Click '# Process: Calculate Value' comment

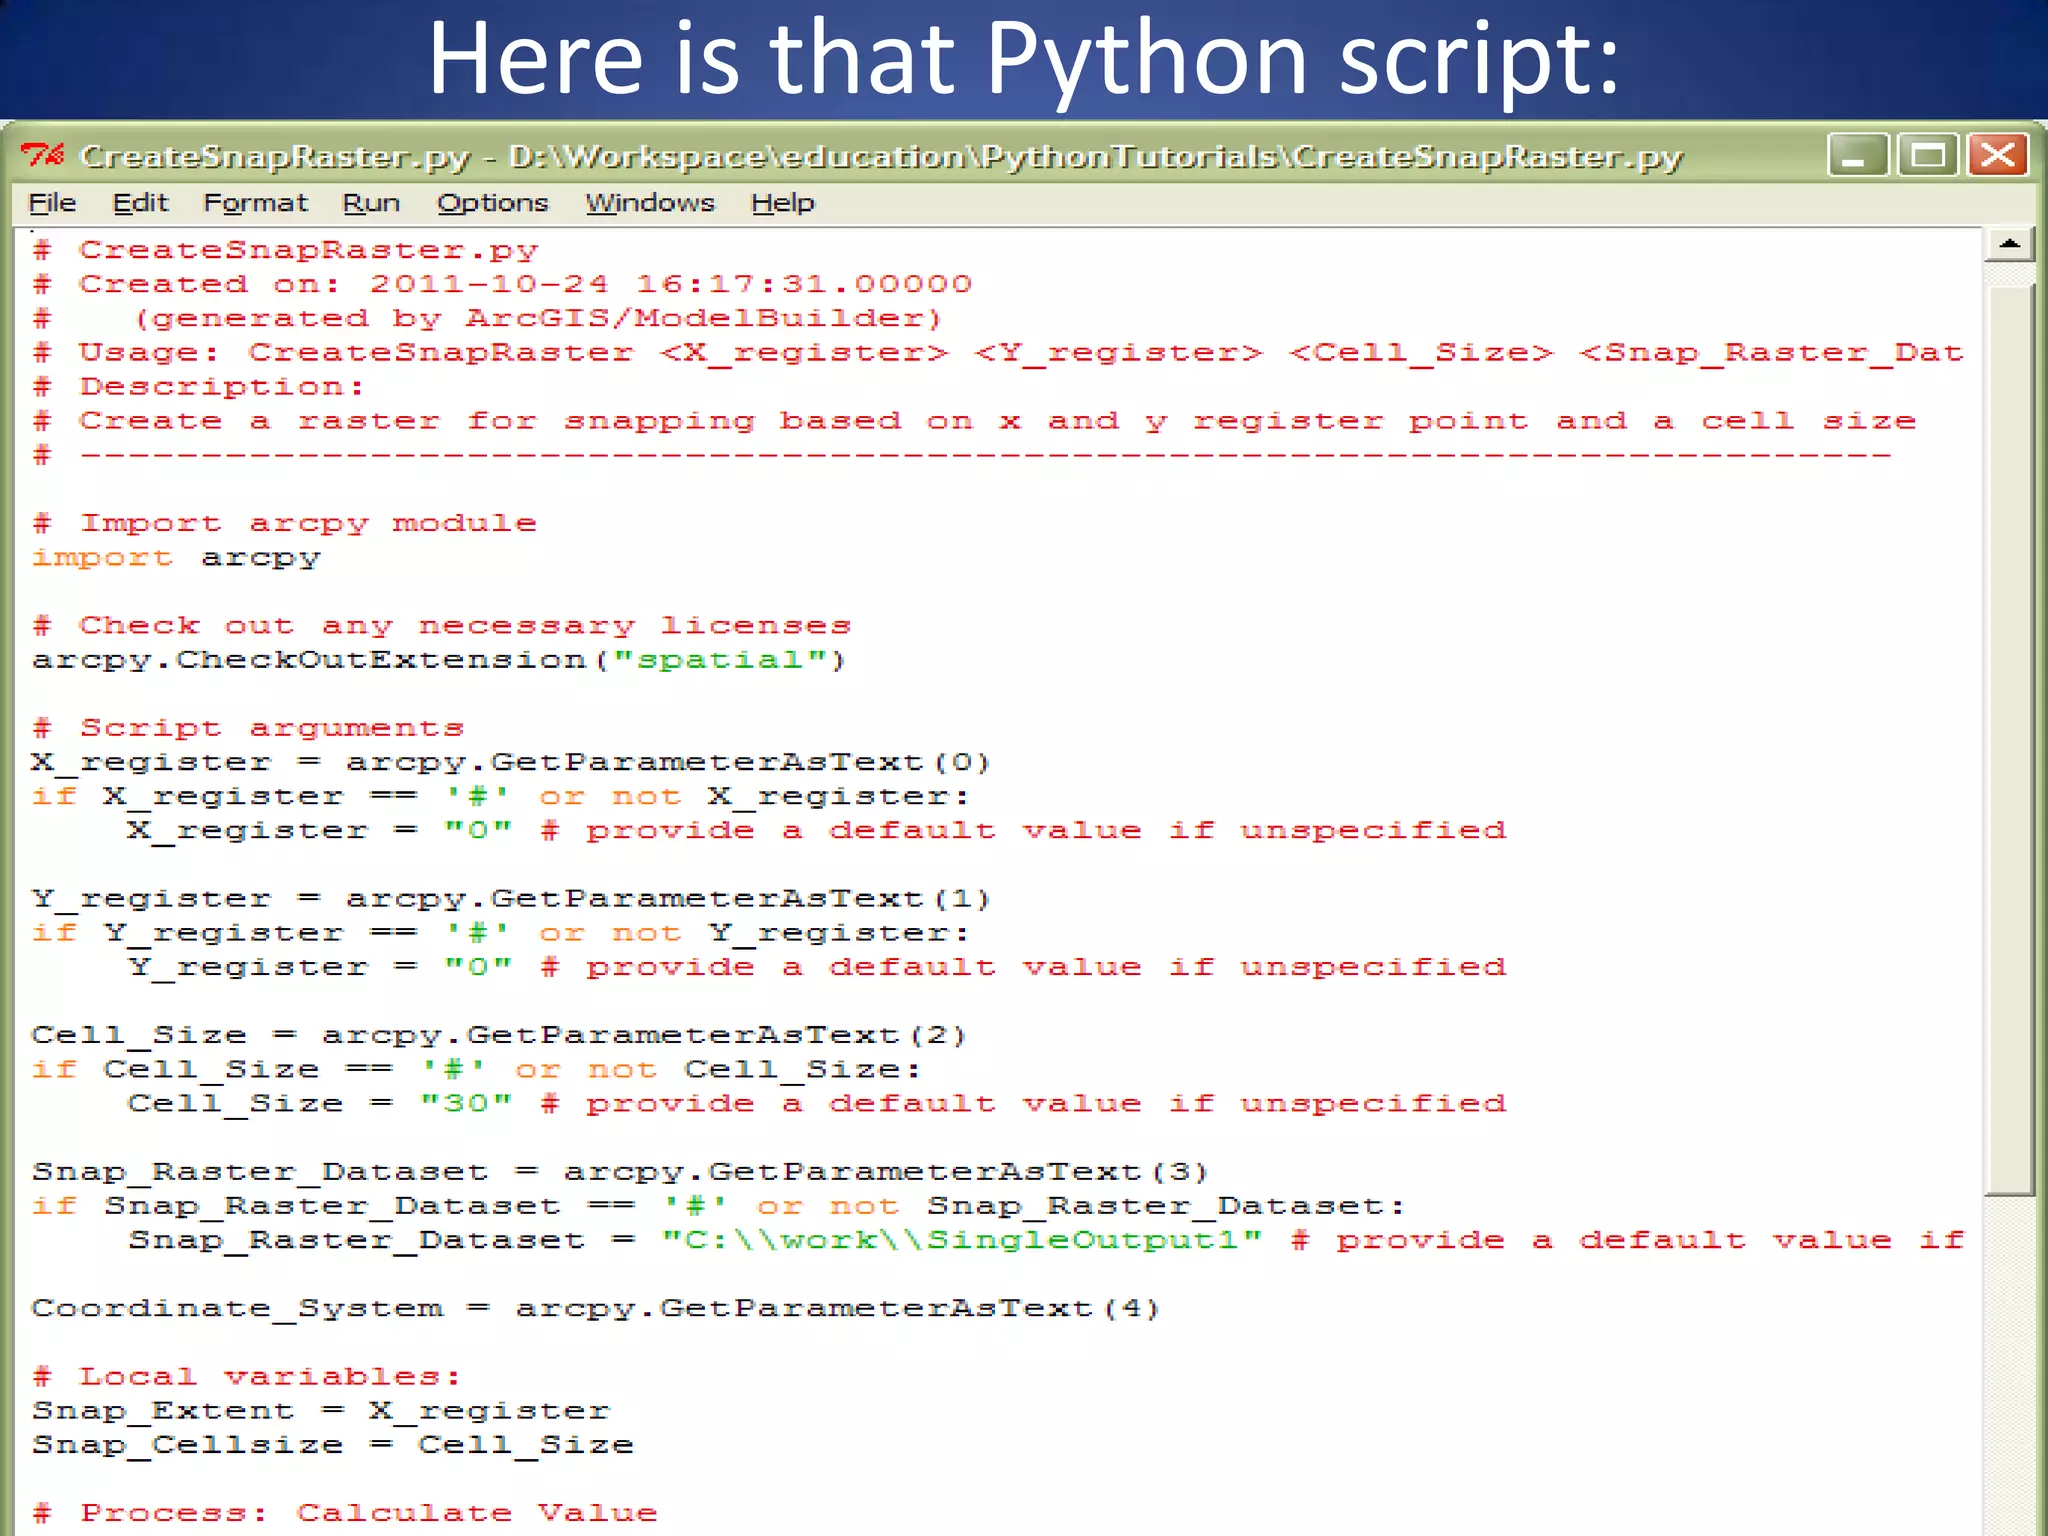coord(345,1513)
